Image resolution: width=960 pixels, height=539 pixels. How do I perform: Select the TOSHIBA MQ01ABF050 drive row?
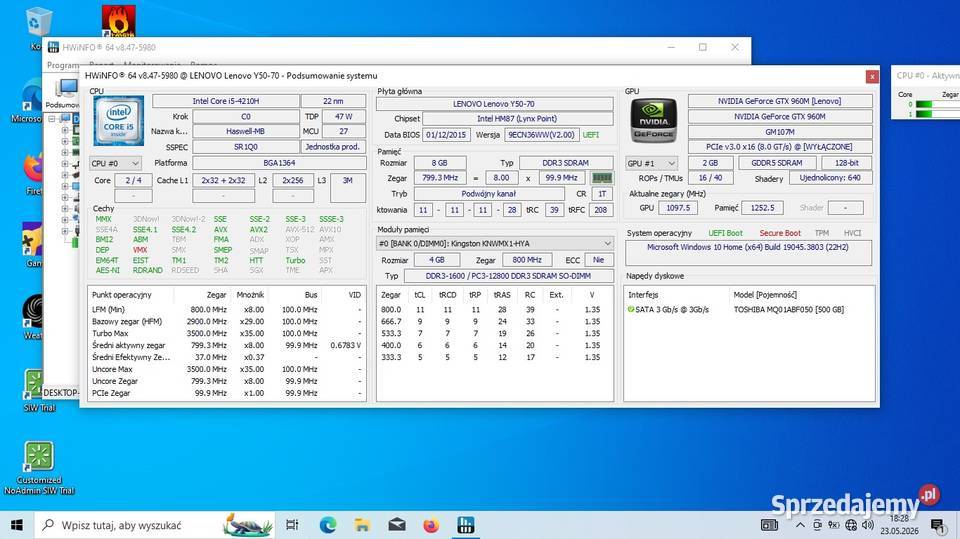click(x=749, y=309)
